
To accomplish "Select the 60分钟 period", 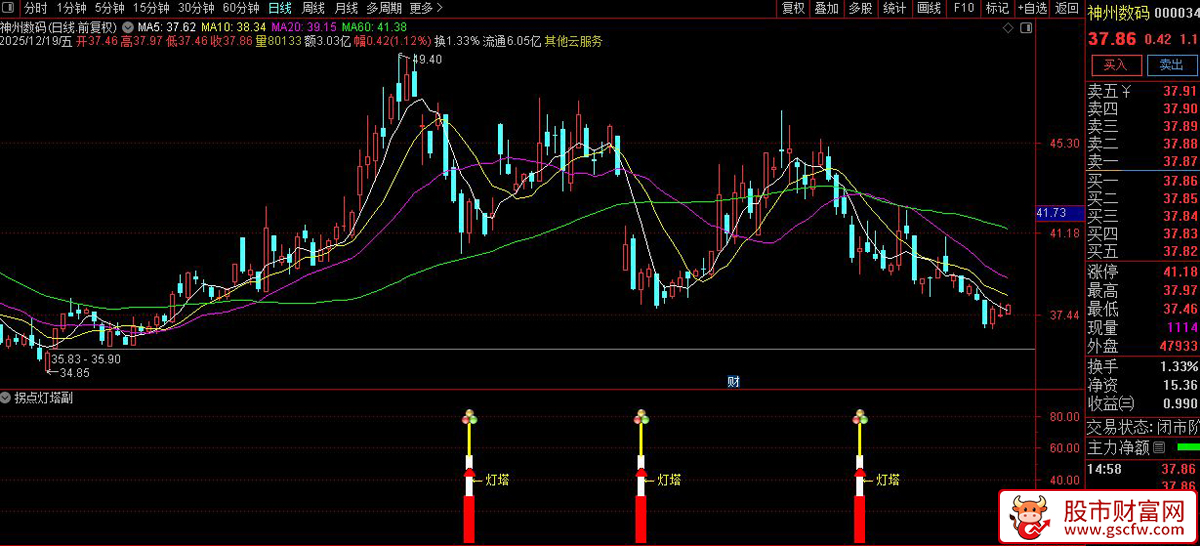I will [241, 8].
